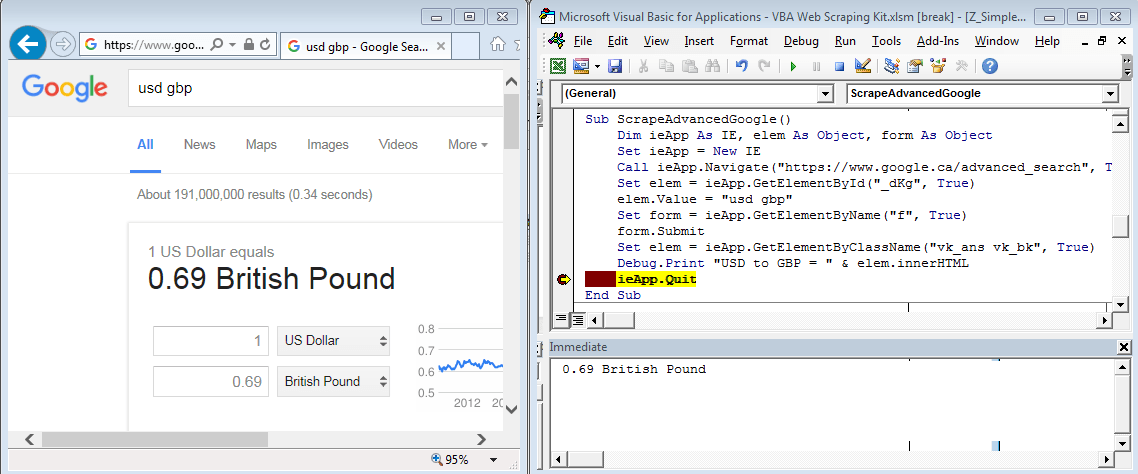
Task: Click the Cut scissors icon
Action: point(643,66)
